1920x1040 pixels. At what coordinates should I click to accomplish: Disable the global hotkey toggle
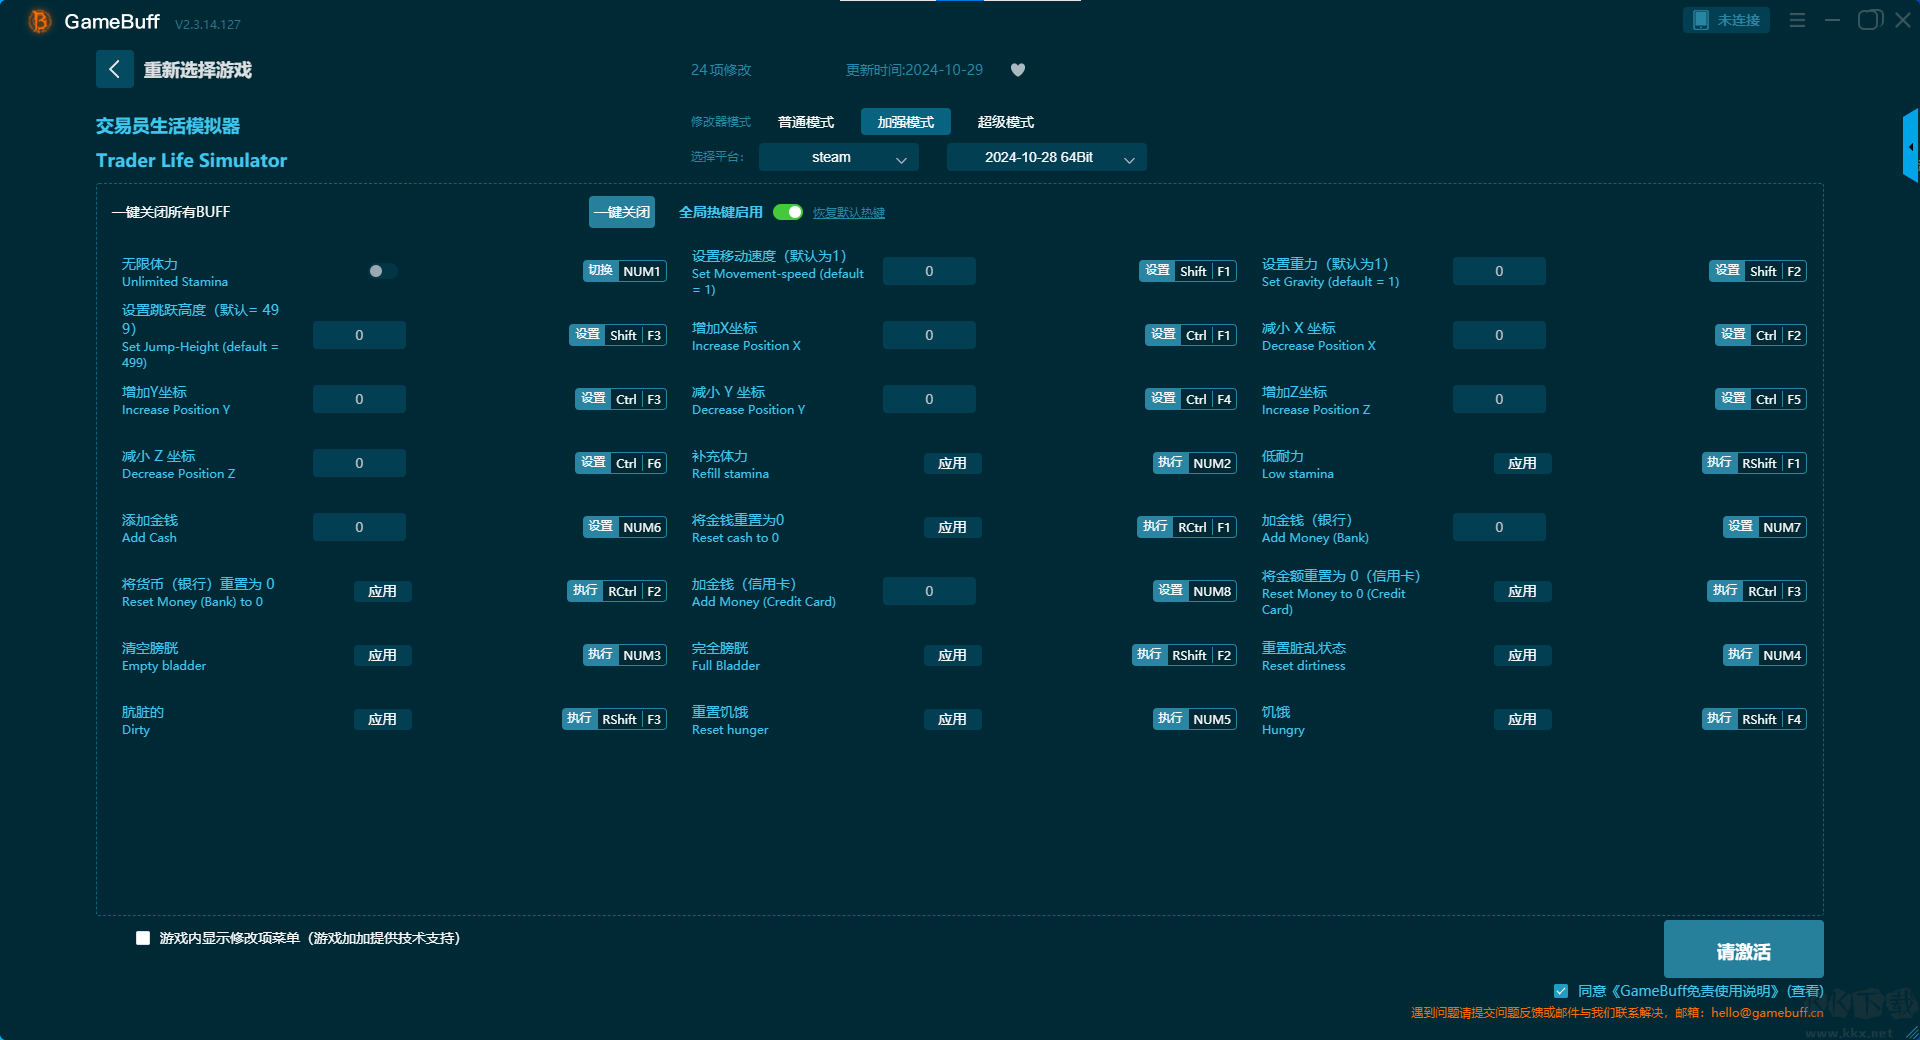coord(788,212)
